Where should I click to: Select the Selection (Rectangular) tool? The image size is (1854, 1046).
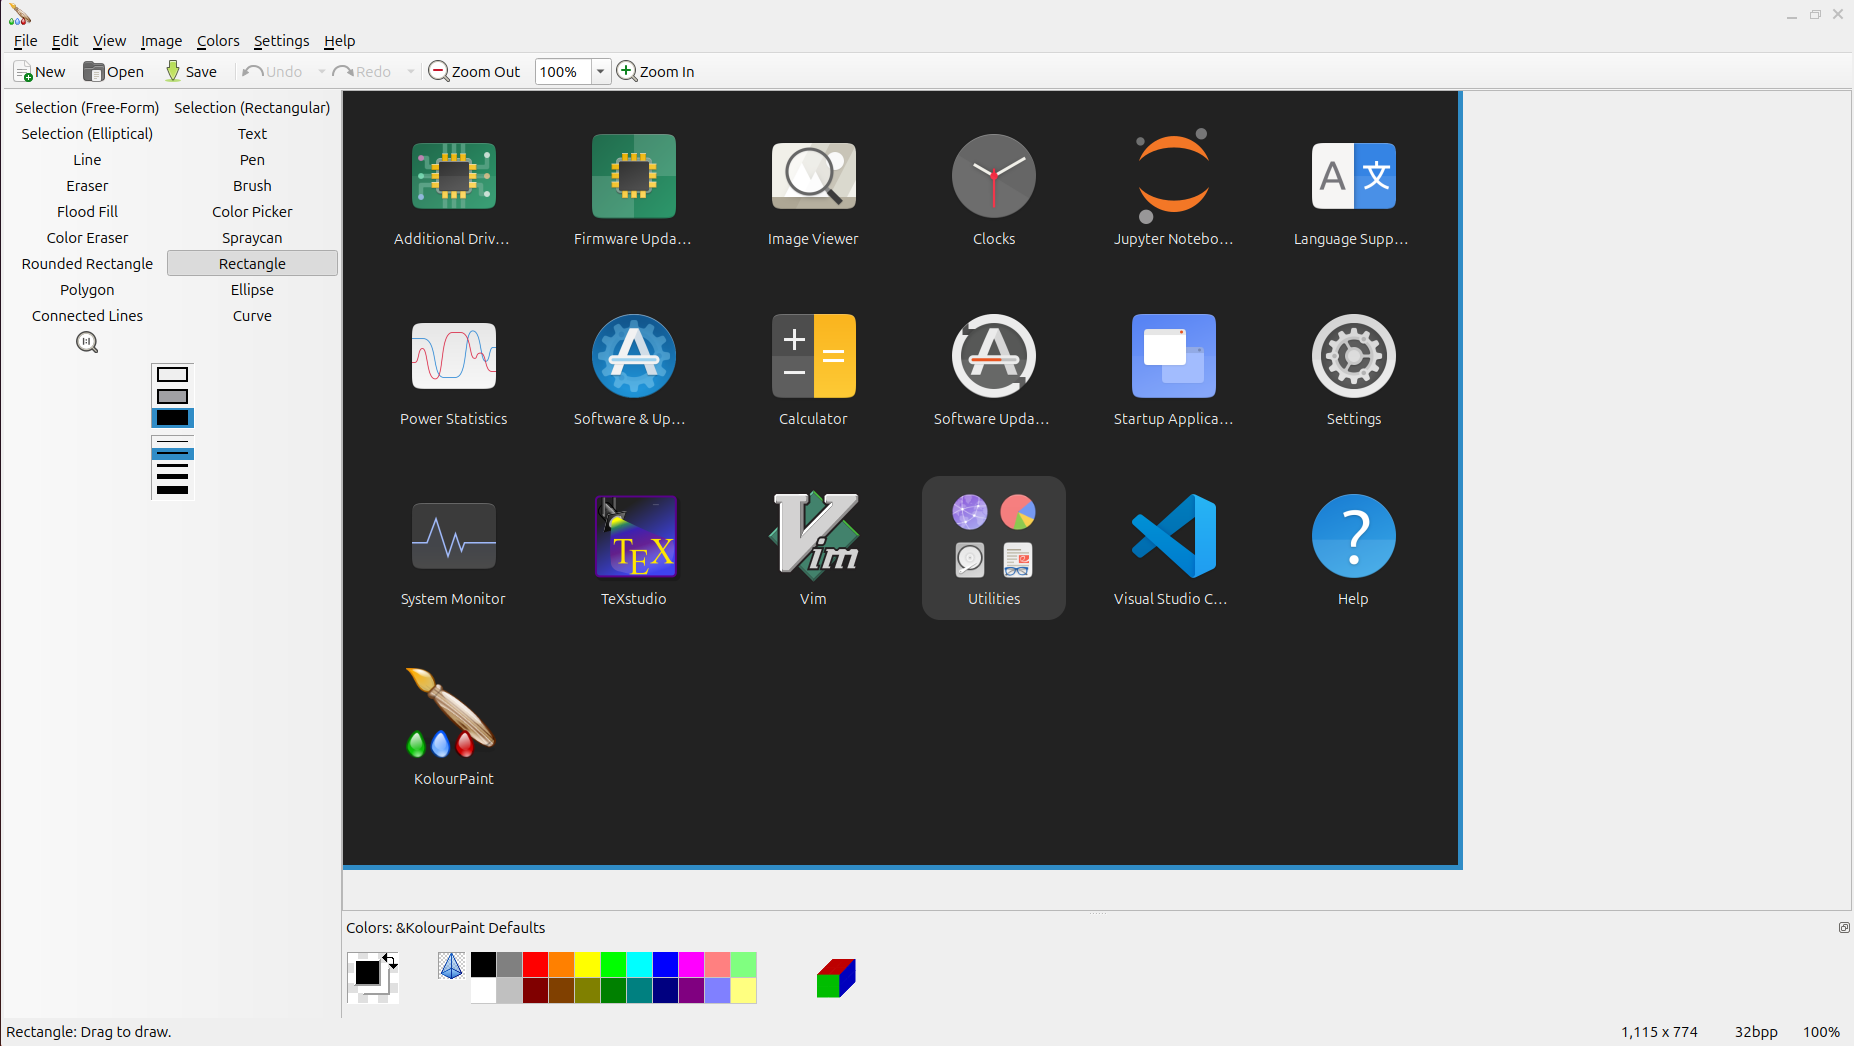(252, 108)
